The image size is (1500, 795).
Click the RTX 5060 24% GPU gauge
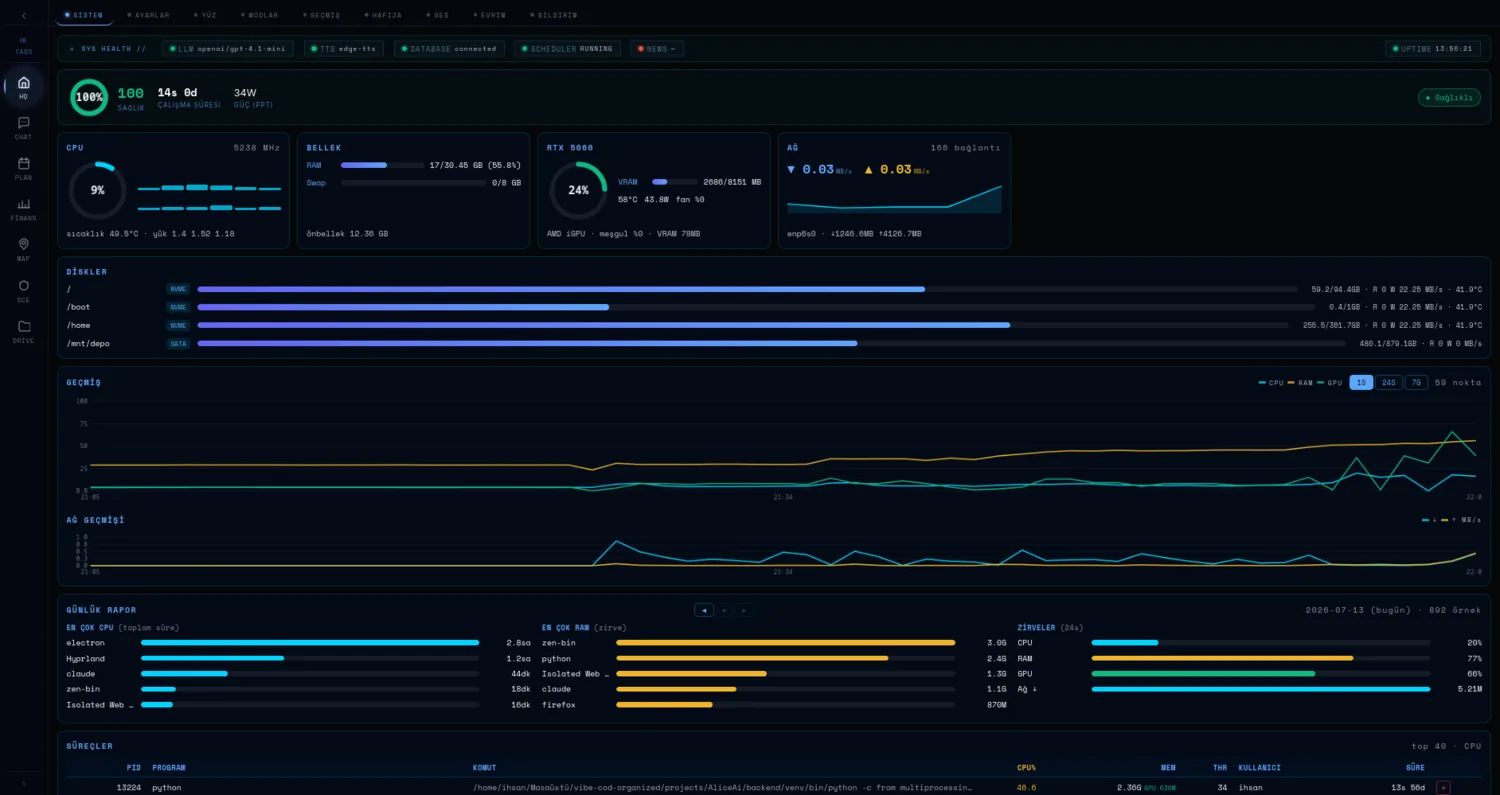point(578,190)
